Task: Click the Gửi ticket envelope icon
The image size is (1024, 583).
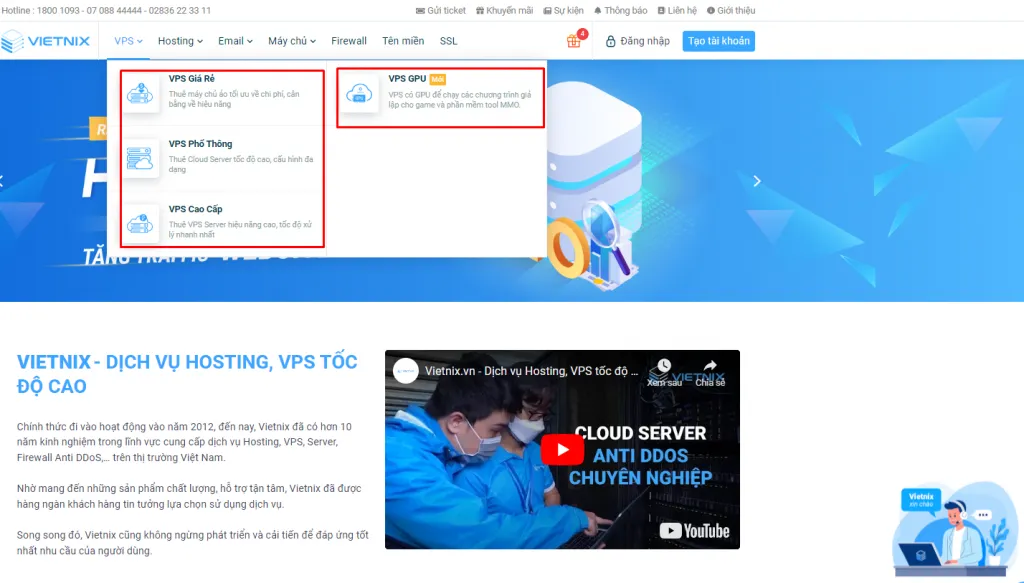Action: (x=420, y=10)
